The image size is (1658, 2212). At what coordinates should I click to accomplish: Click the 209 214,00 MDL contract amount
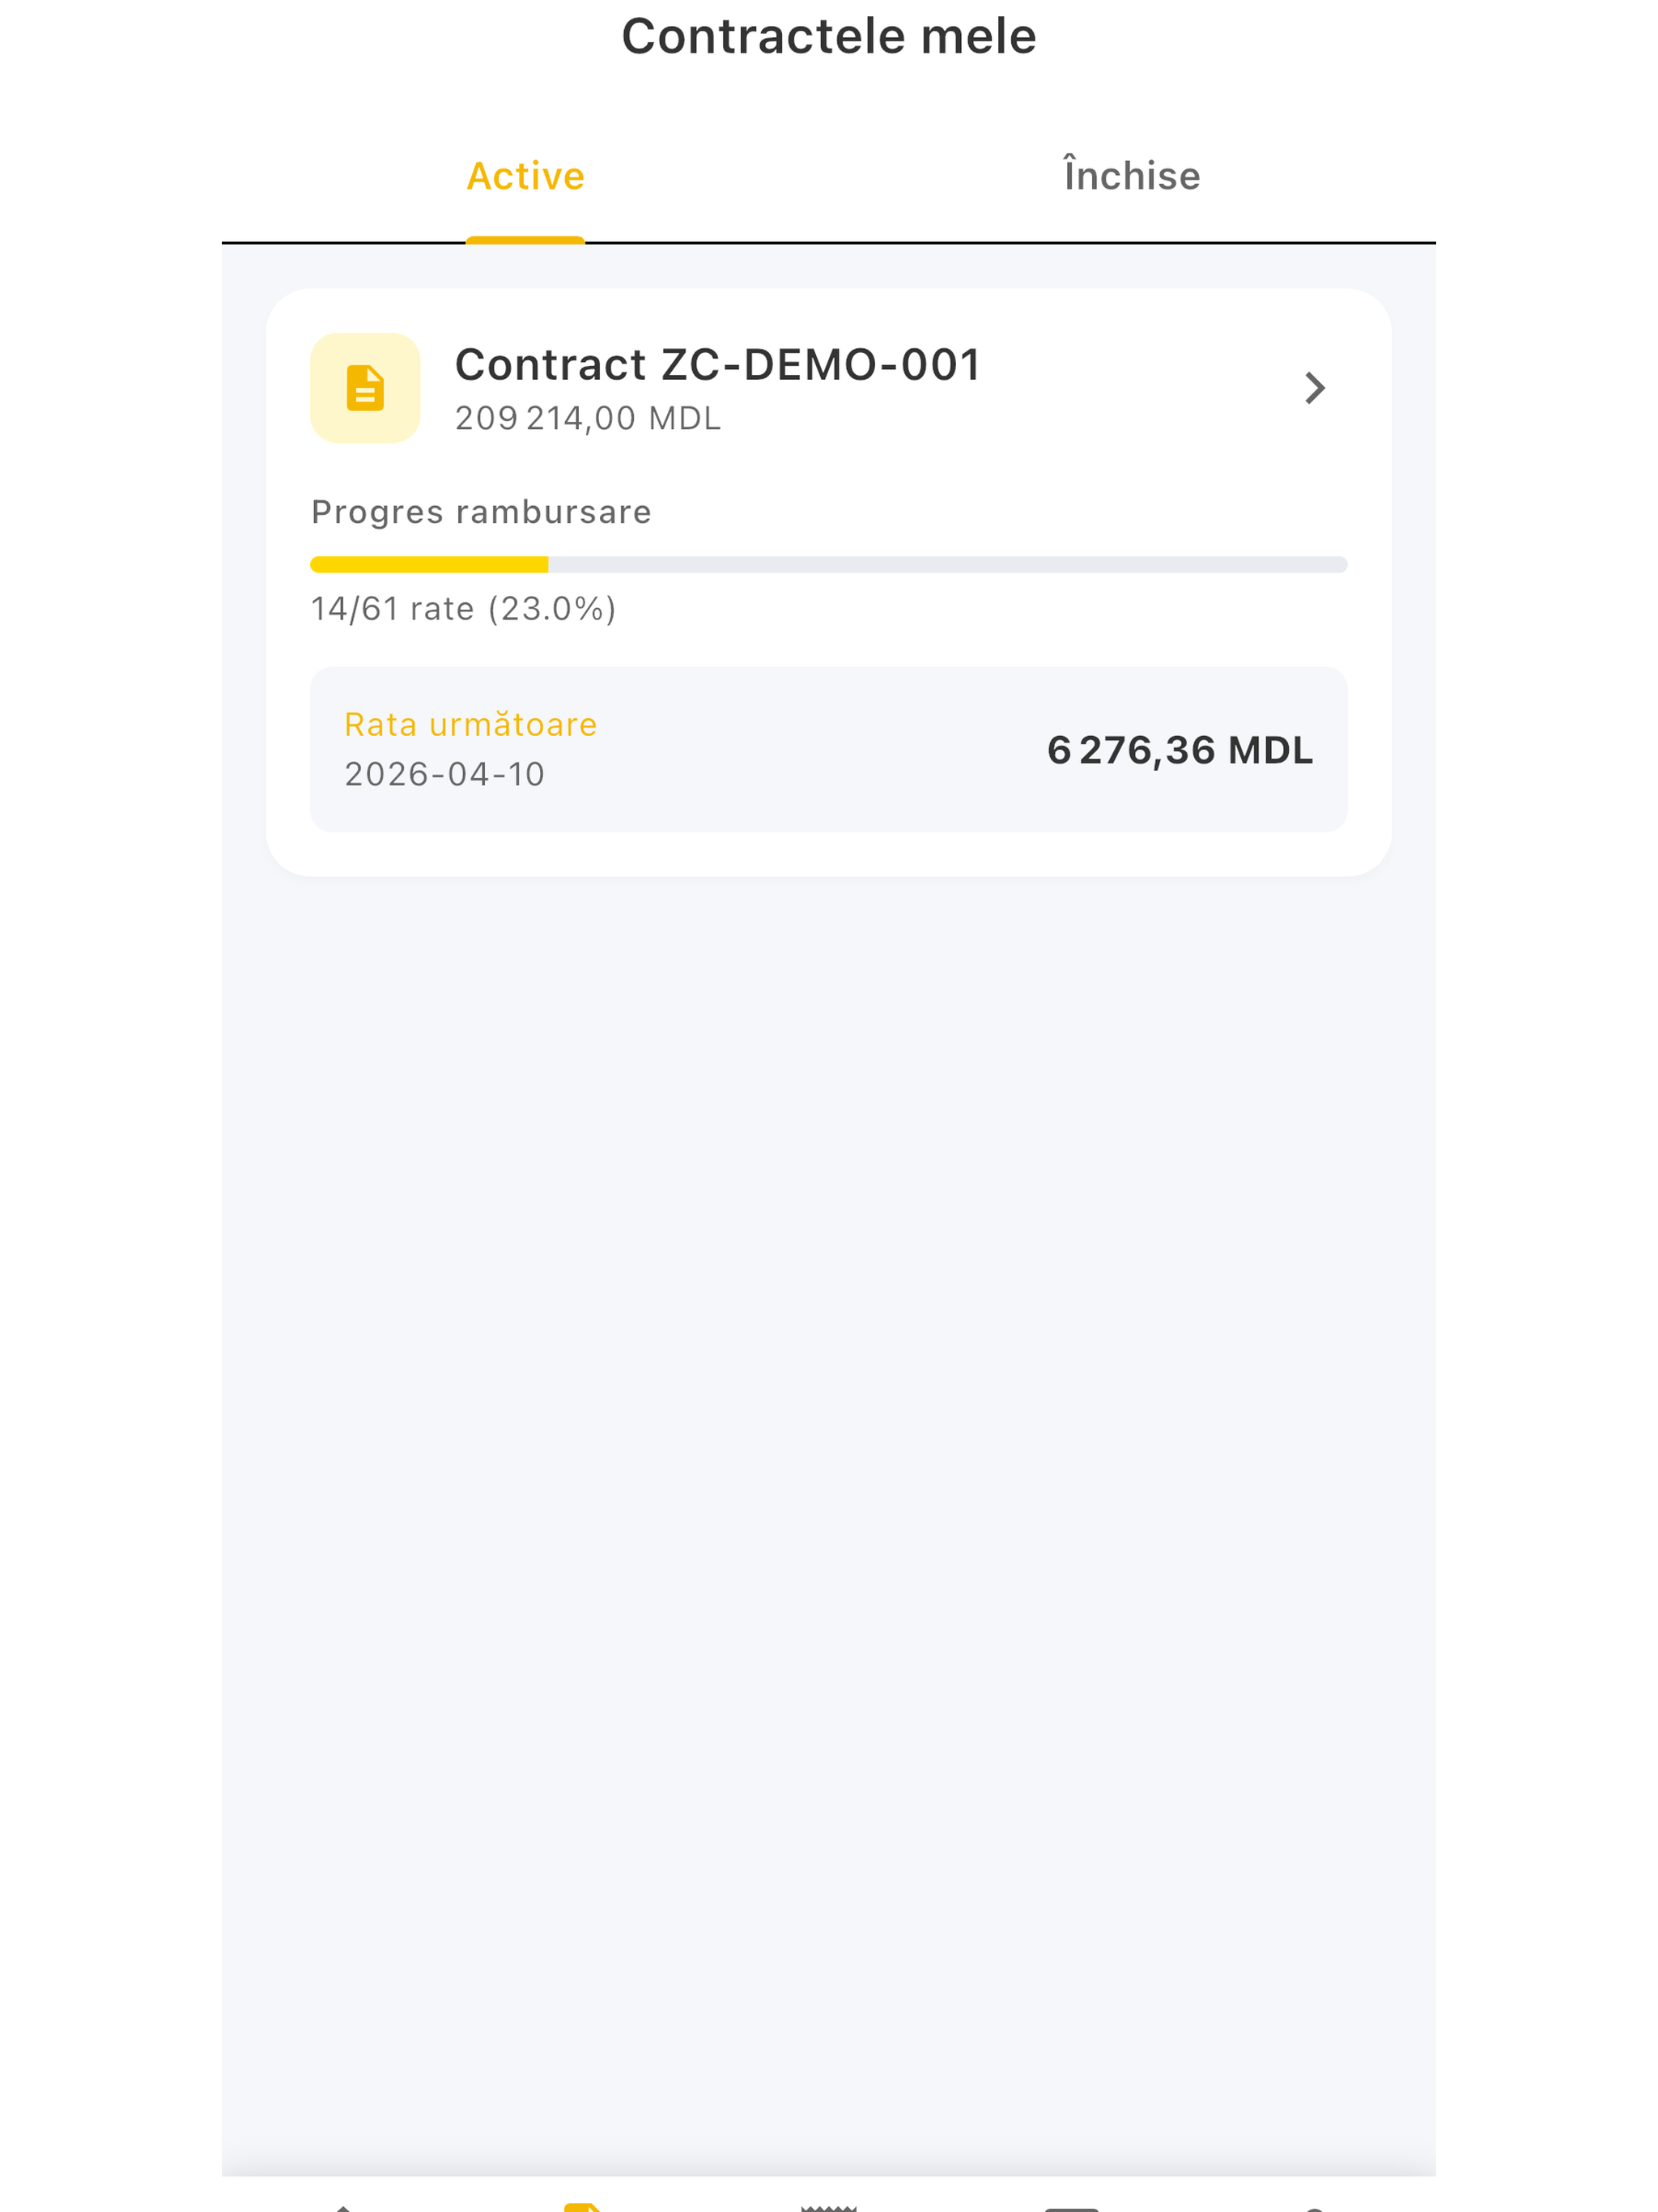588,419
